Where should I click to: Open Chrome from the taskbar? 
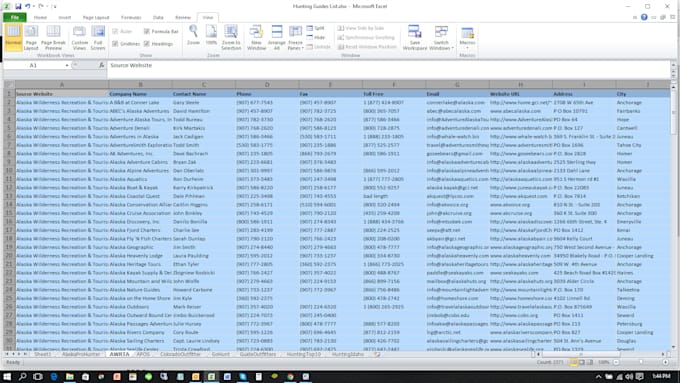[290, 376]
